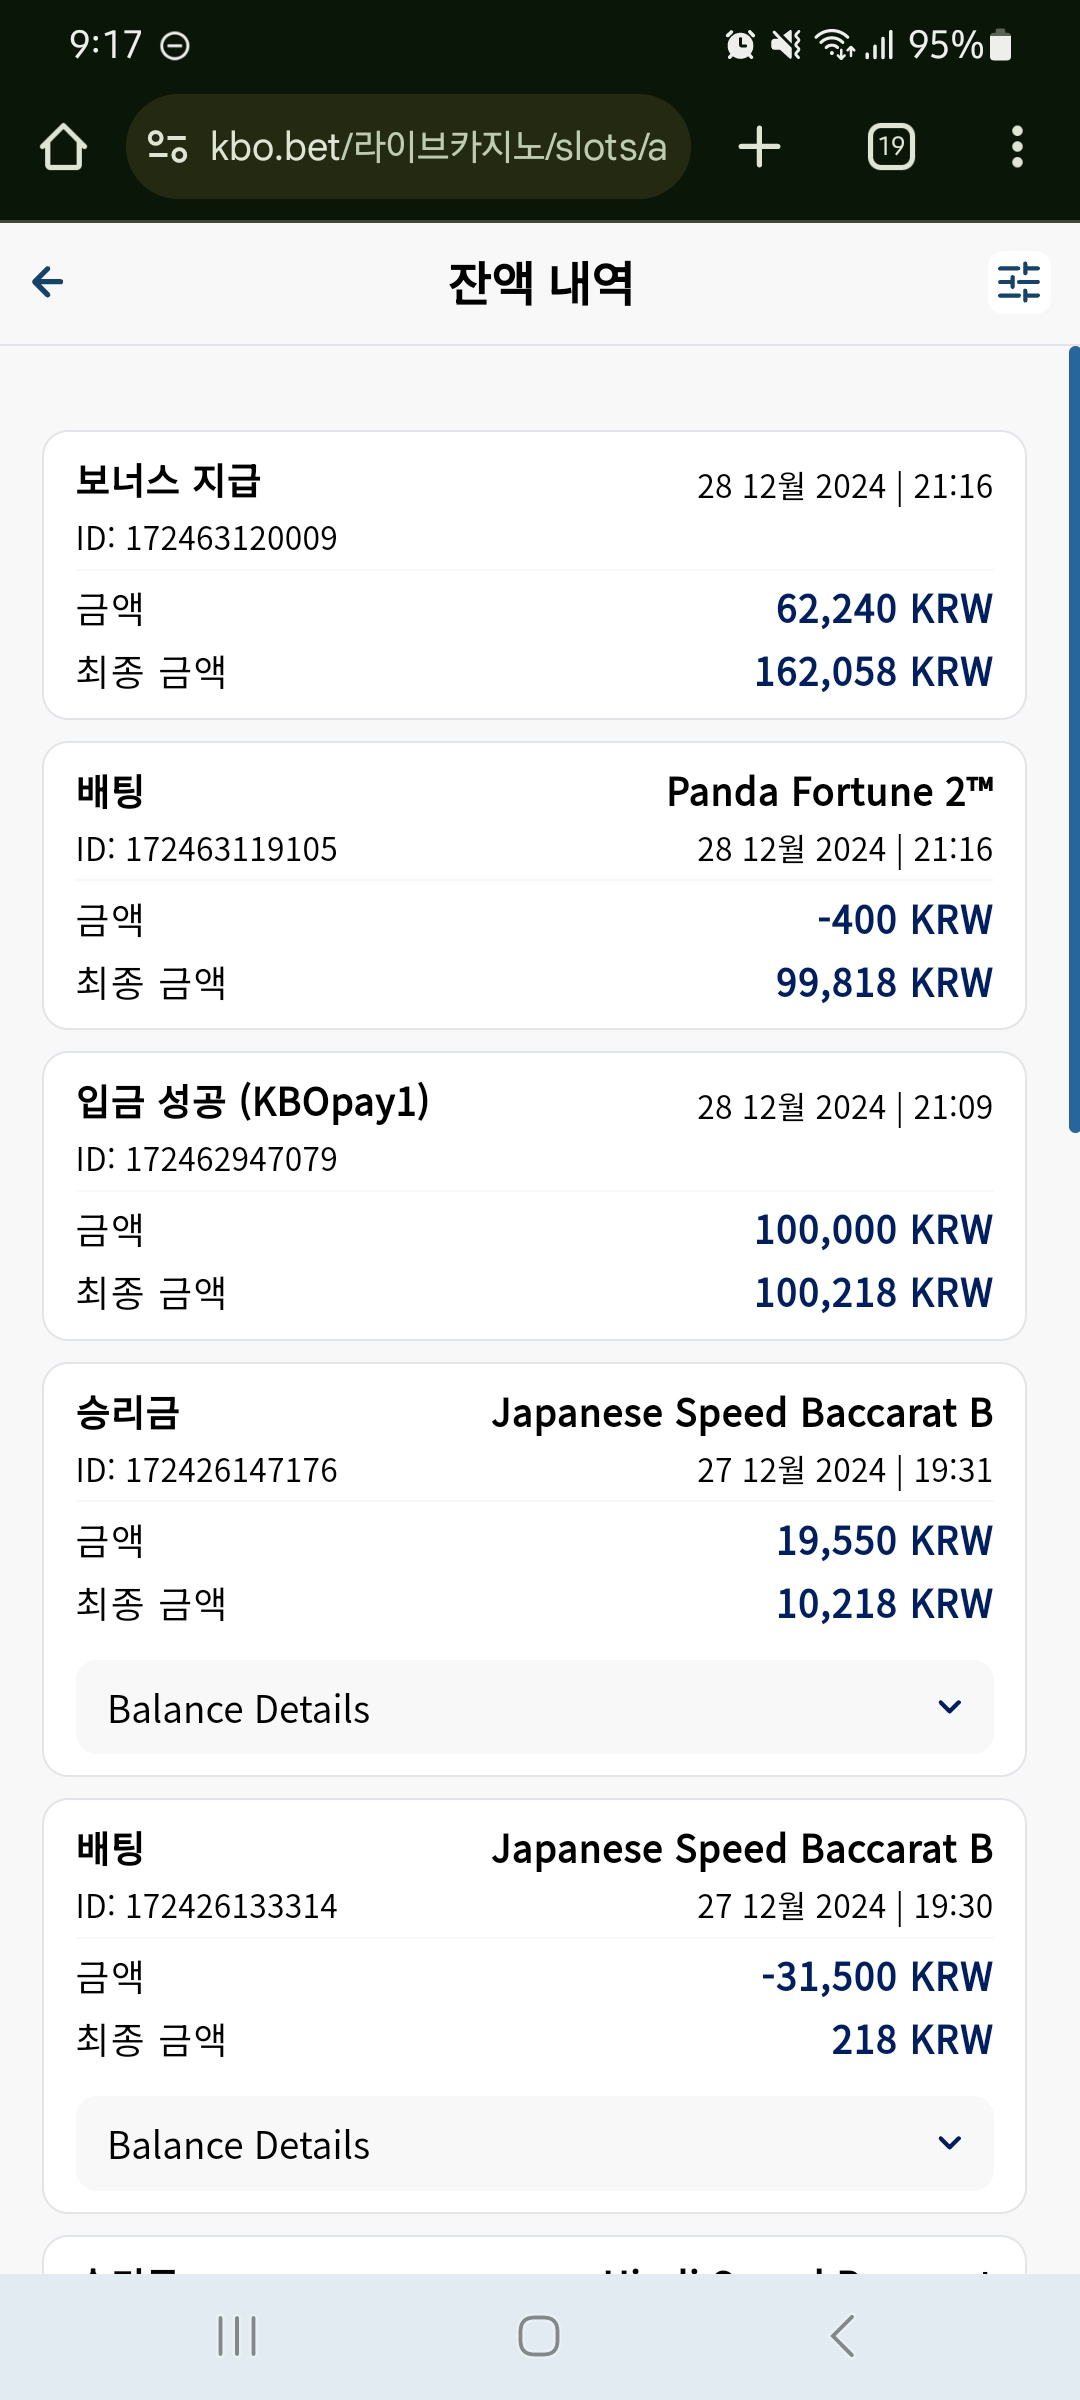Tap the back arrow beside 잔액 내역
This screenshot has height=2400, width=1080.
[48, 283]
